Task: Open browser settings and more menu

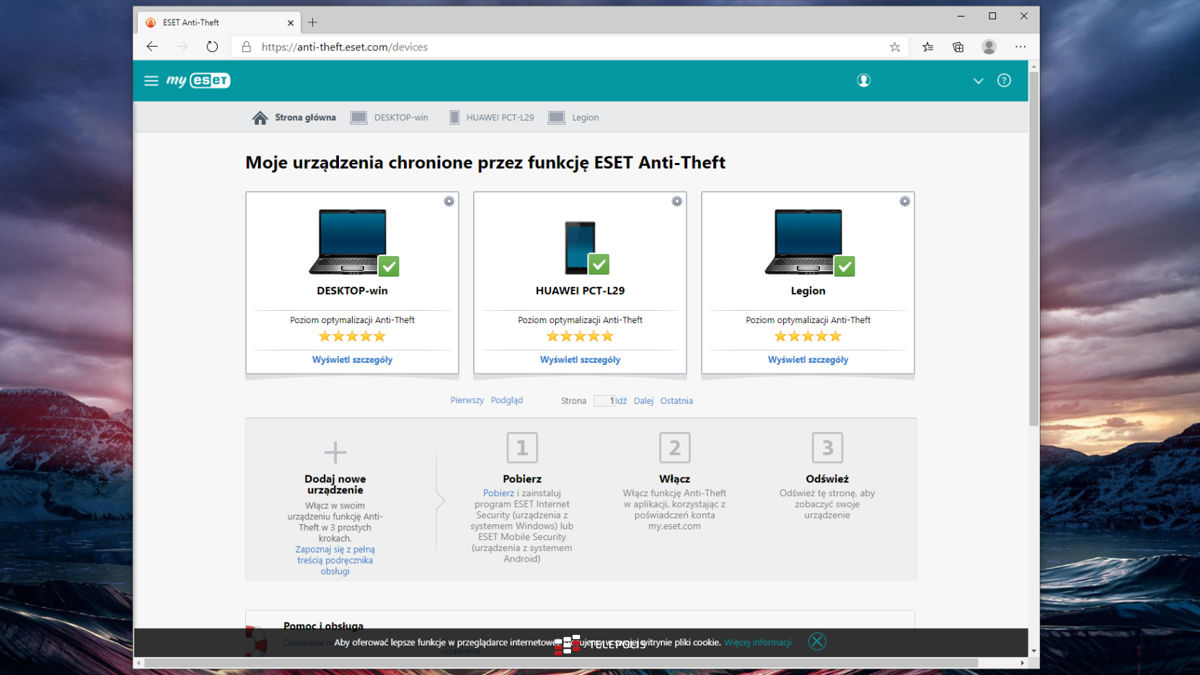Action: pos(1020,47)
